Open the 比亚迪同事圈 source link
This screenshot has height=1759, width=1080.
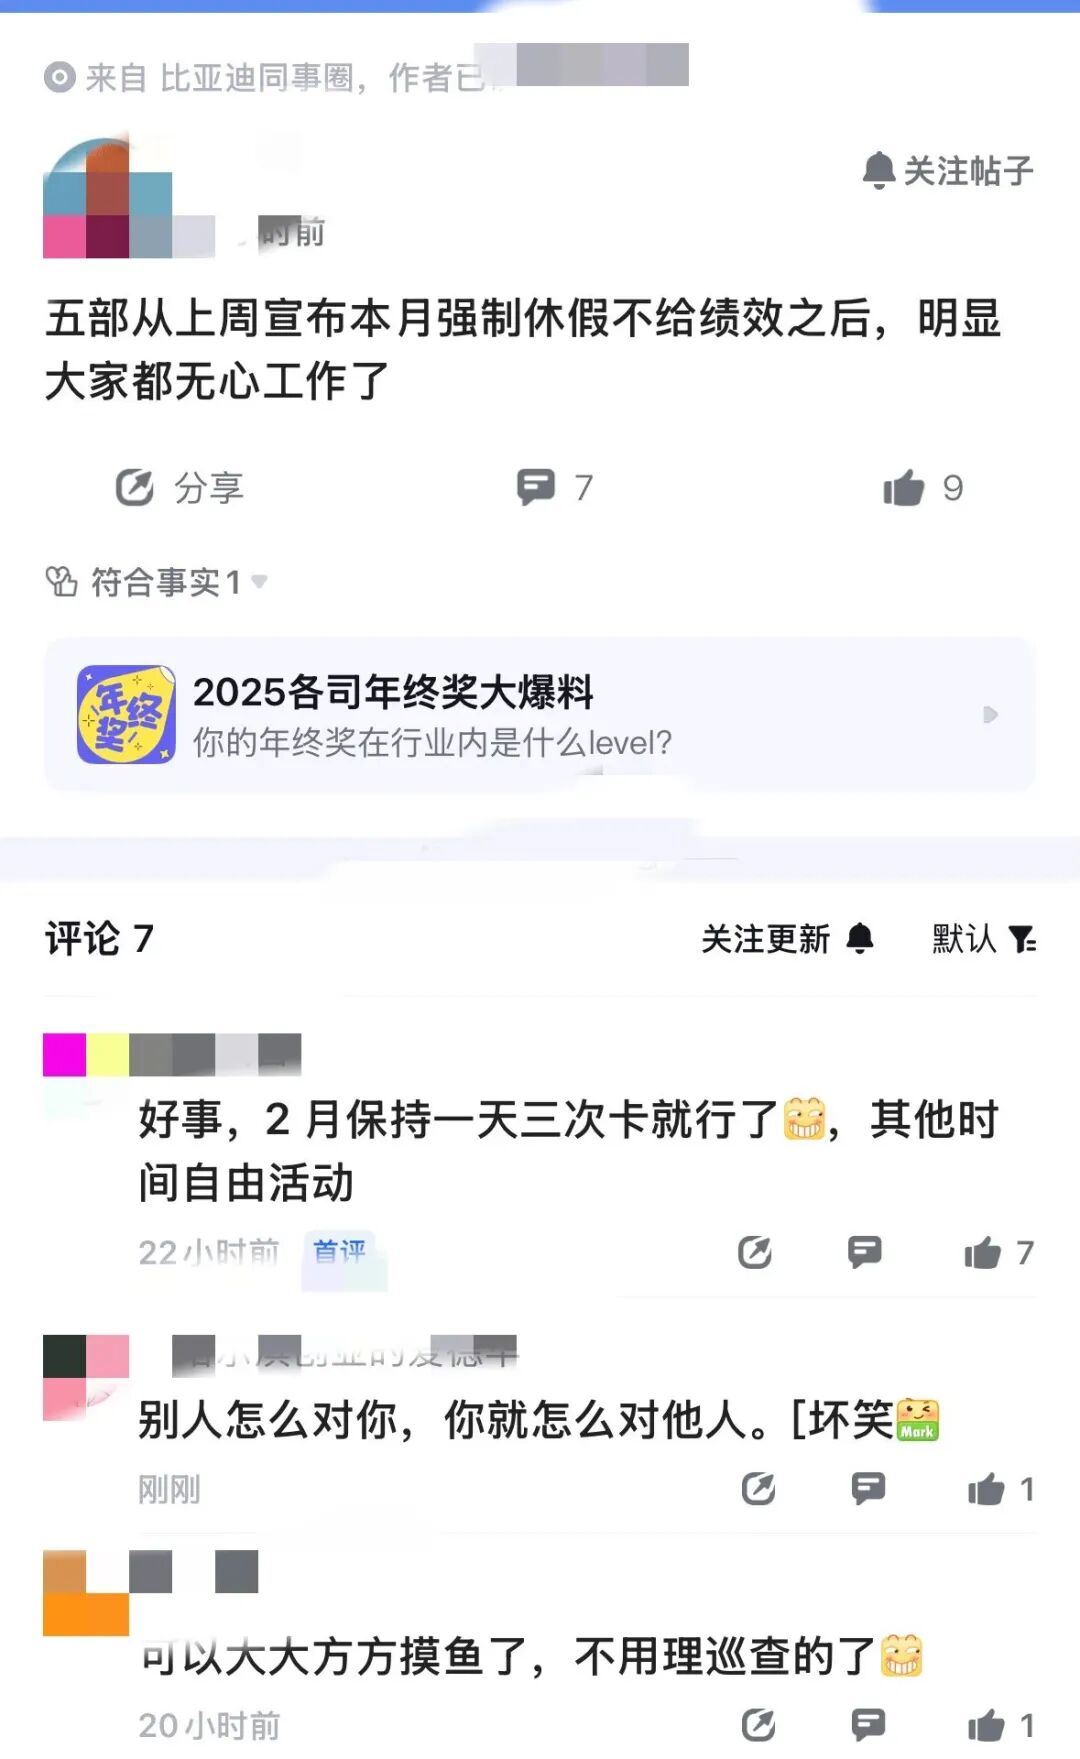[256, 78]
